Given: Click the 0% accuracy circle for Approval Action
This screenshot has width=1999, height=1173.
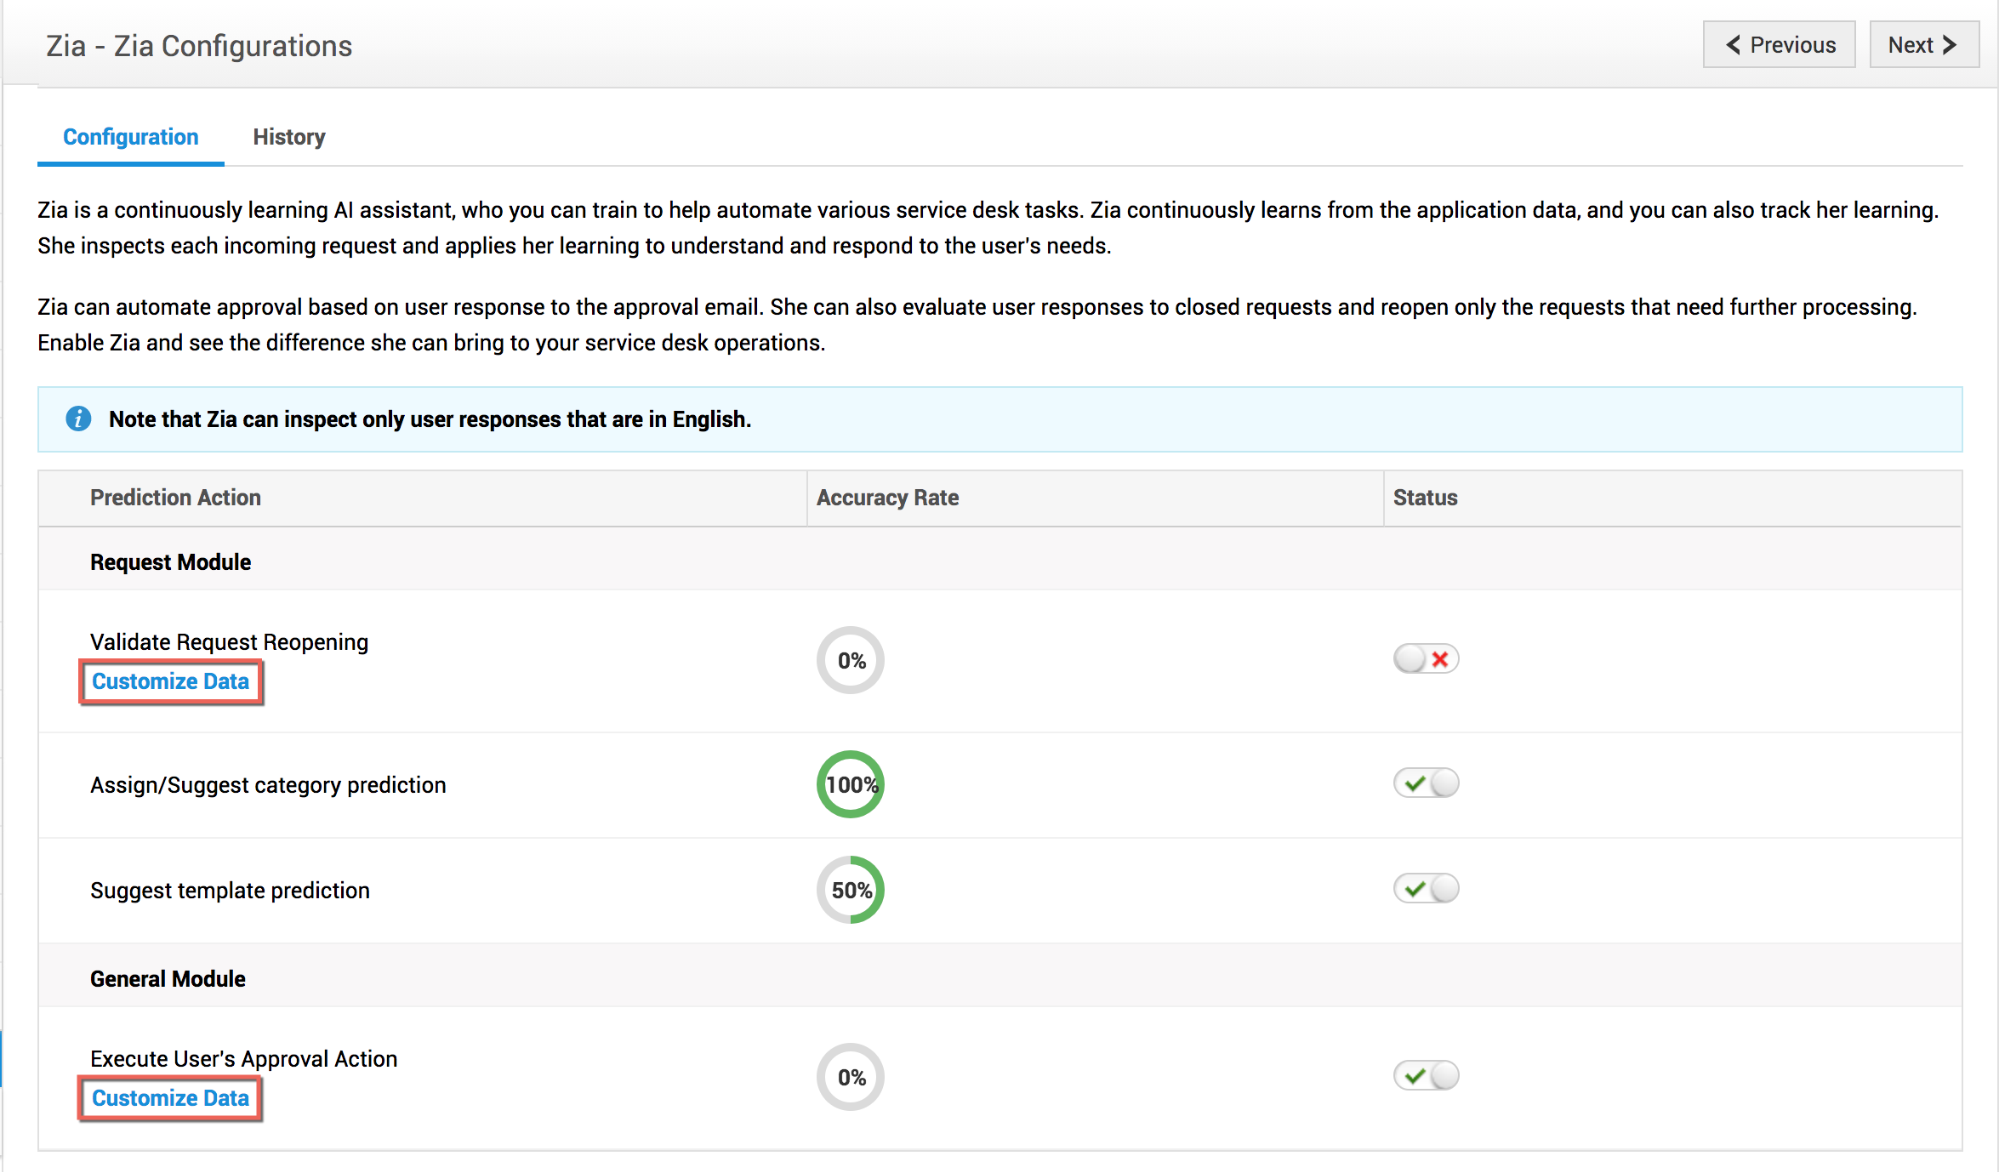Looking at the screenshot, I should pos(851,1077).
